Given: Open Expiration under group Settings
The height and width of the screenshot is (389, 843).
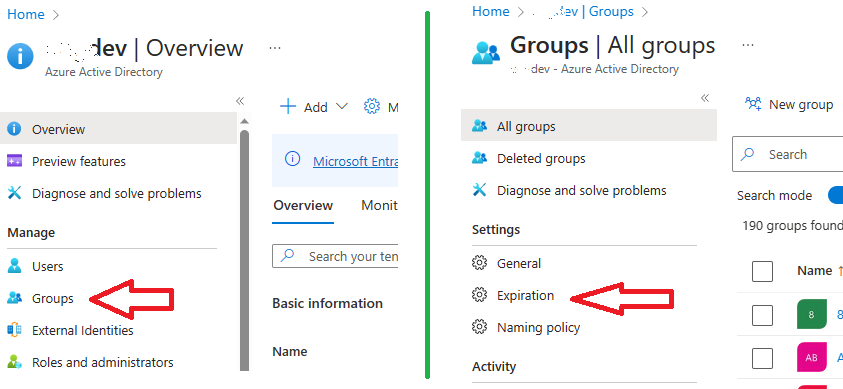Looking at the screenshot, I should coord(525,296).
